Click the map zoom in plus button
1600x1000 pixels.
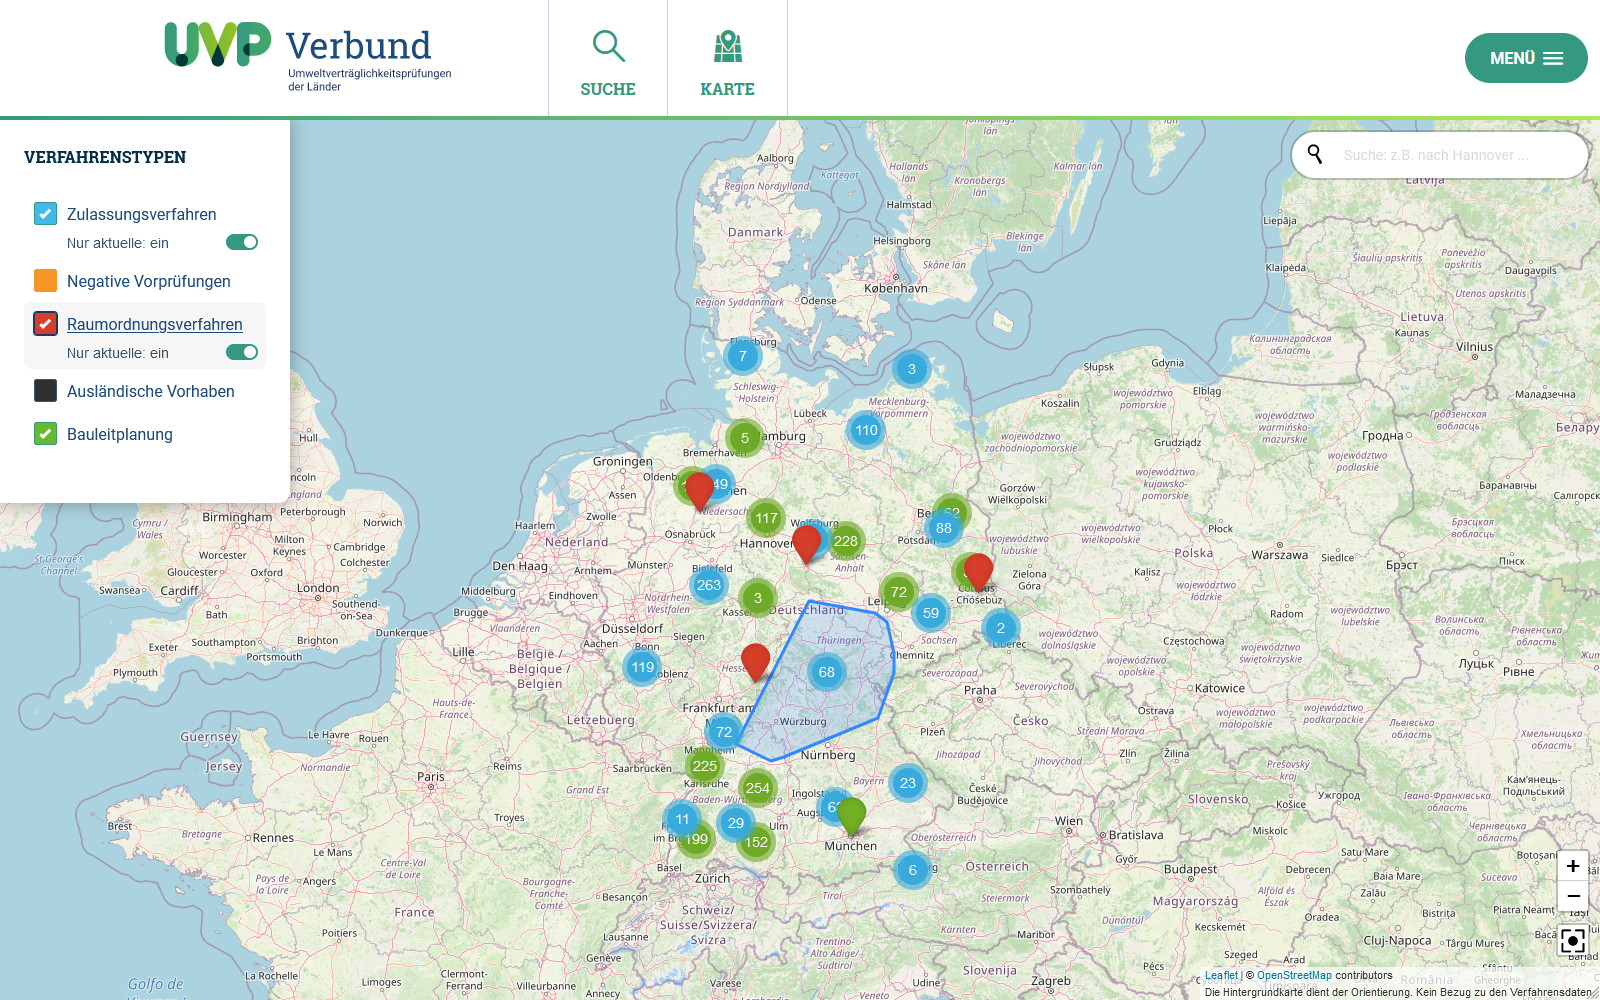pyautogui.click(x=1573, y=866)
